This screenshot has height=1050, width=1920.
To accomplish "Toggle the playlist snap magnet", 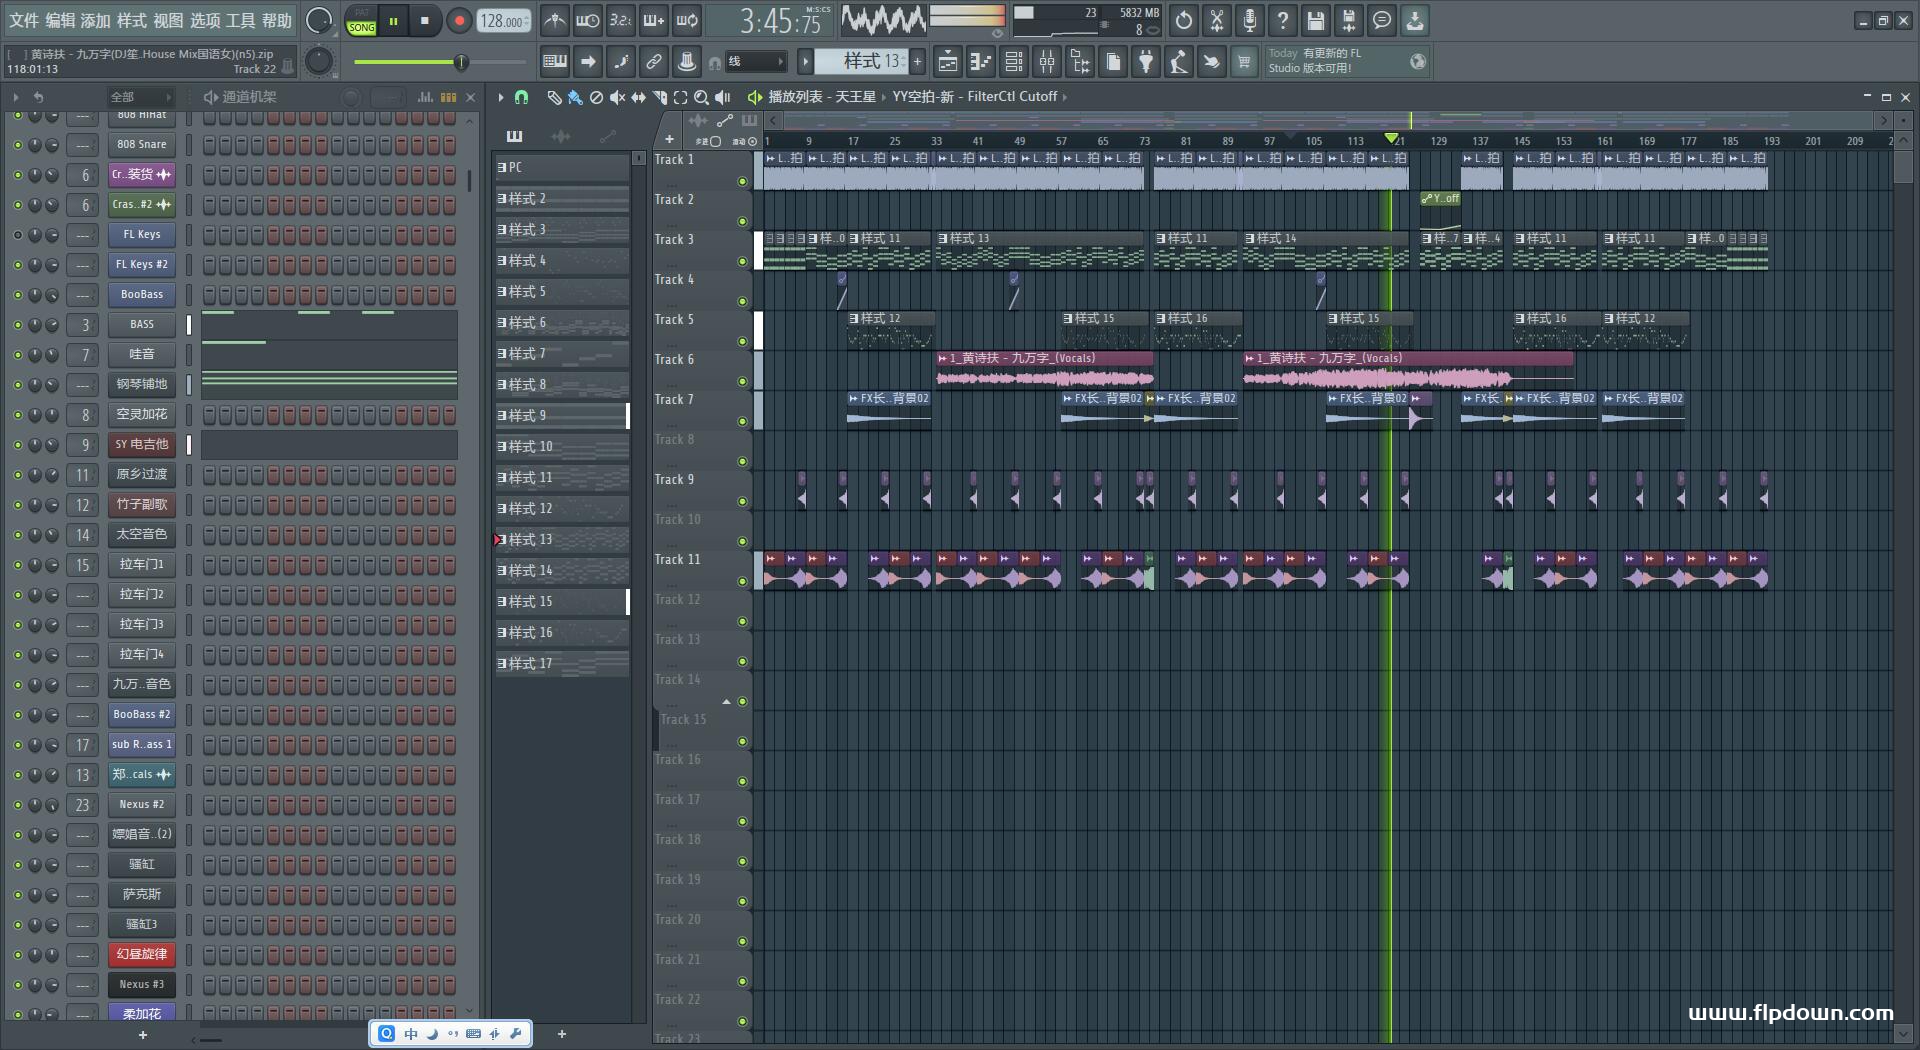I will (x=521, y=97).
